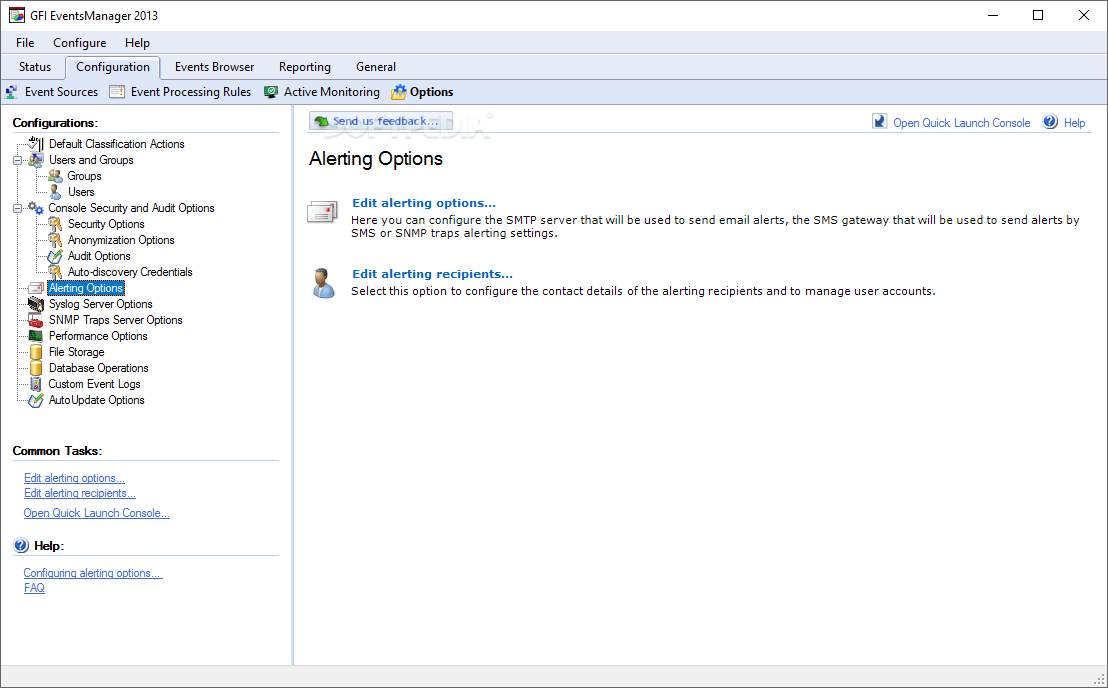Click the Auto-discovery Credentials icon
This screenshot has height=688, width=1108.
point(54,272)
